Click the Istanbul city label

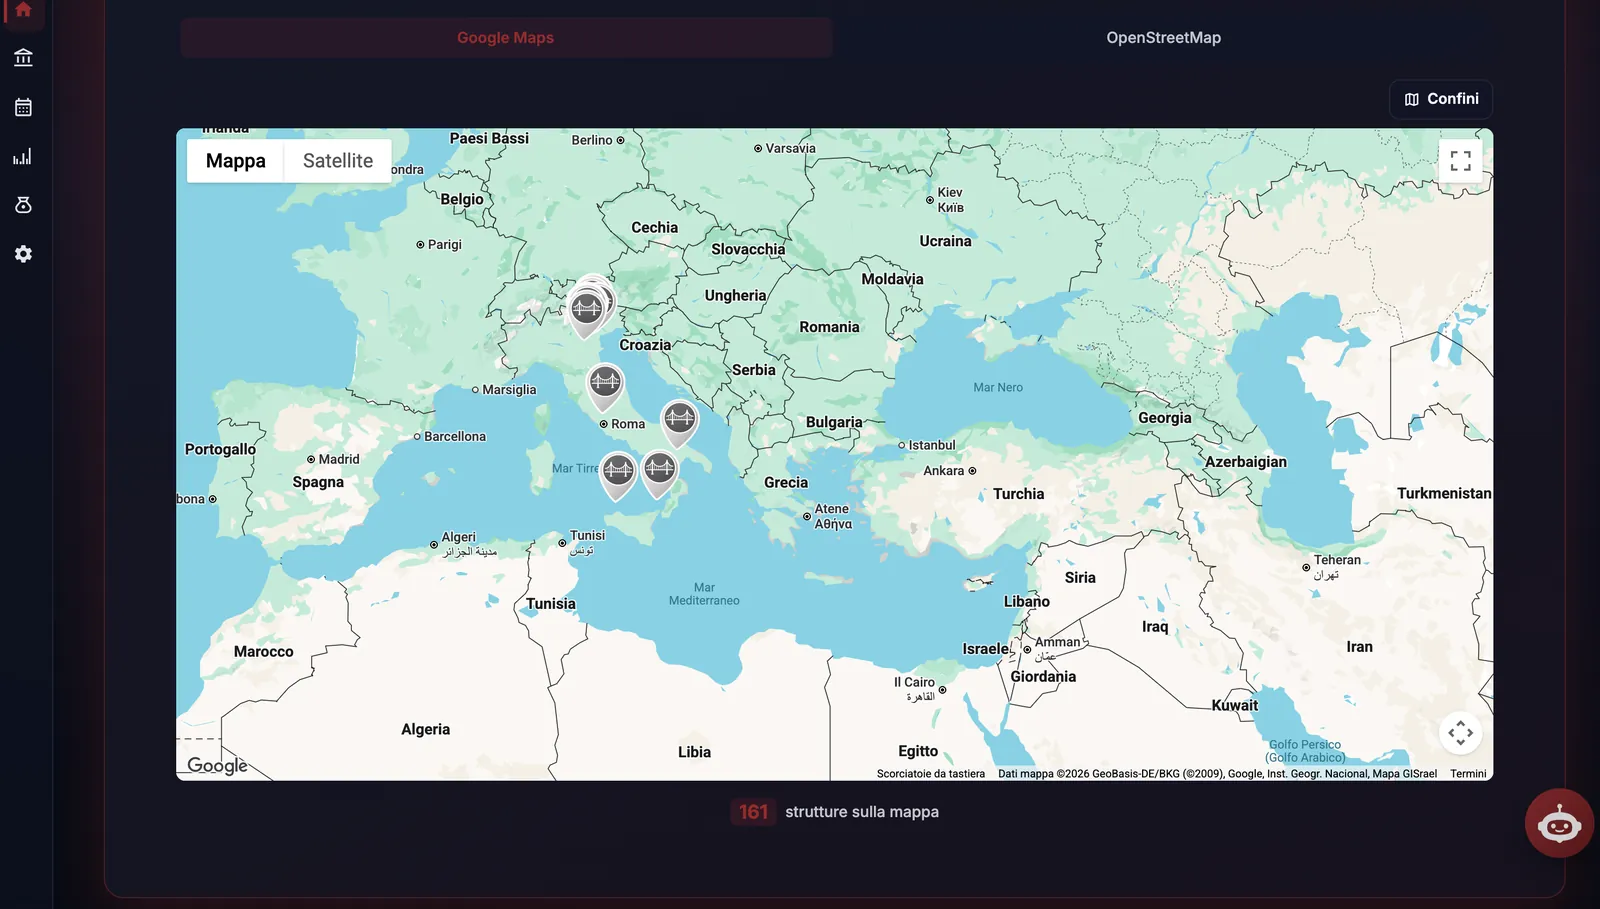[x=932, y=445]
